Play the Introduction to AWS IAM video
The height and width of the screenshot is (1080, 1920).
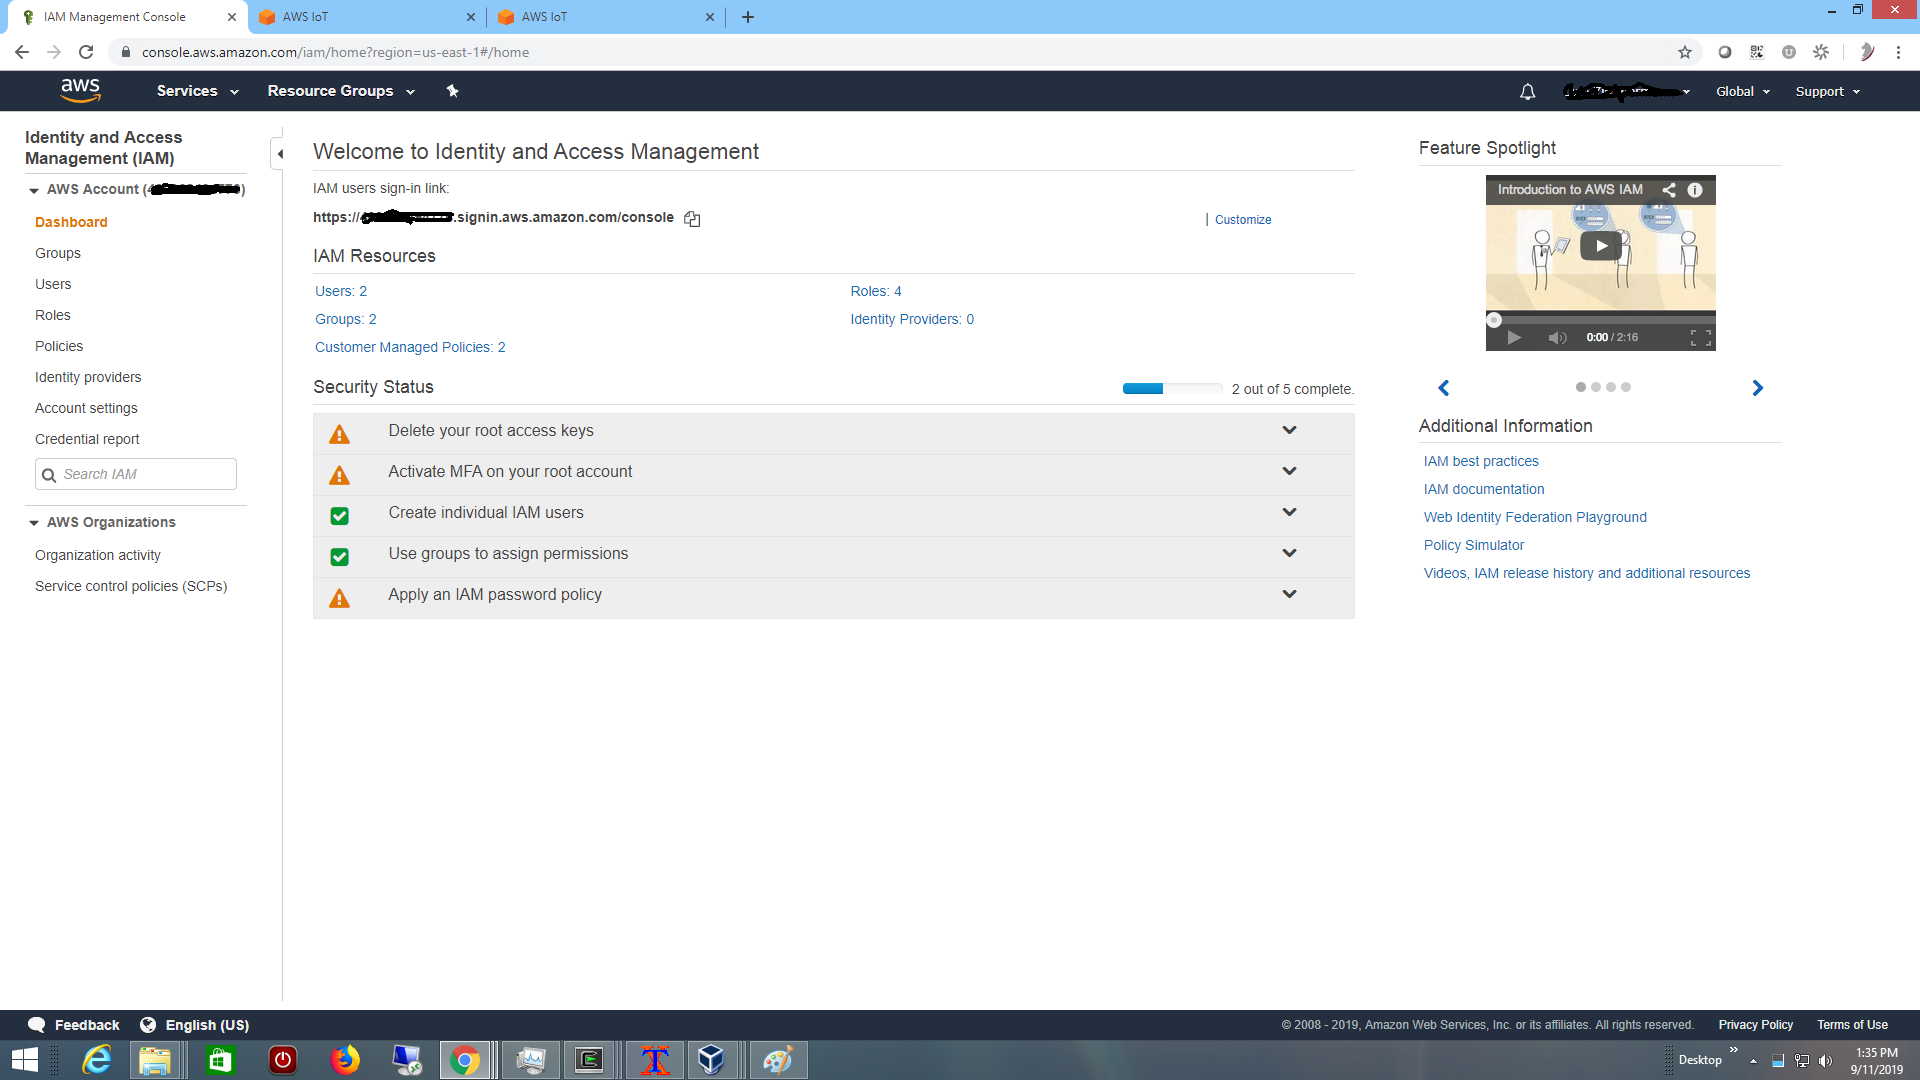pos(1600,246)
